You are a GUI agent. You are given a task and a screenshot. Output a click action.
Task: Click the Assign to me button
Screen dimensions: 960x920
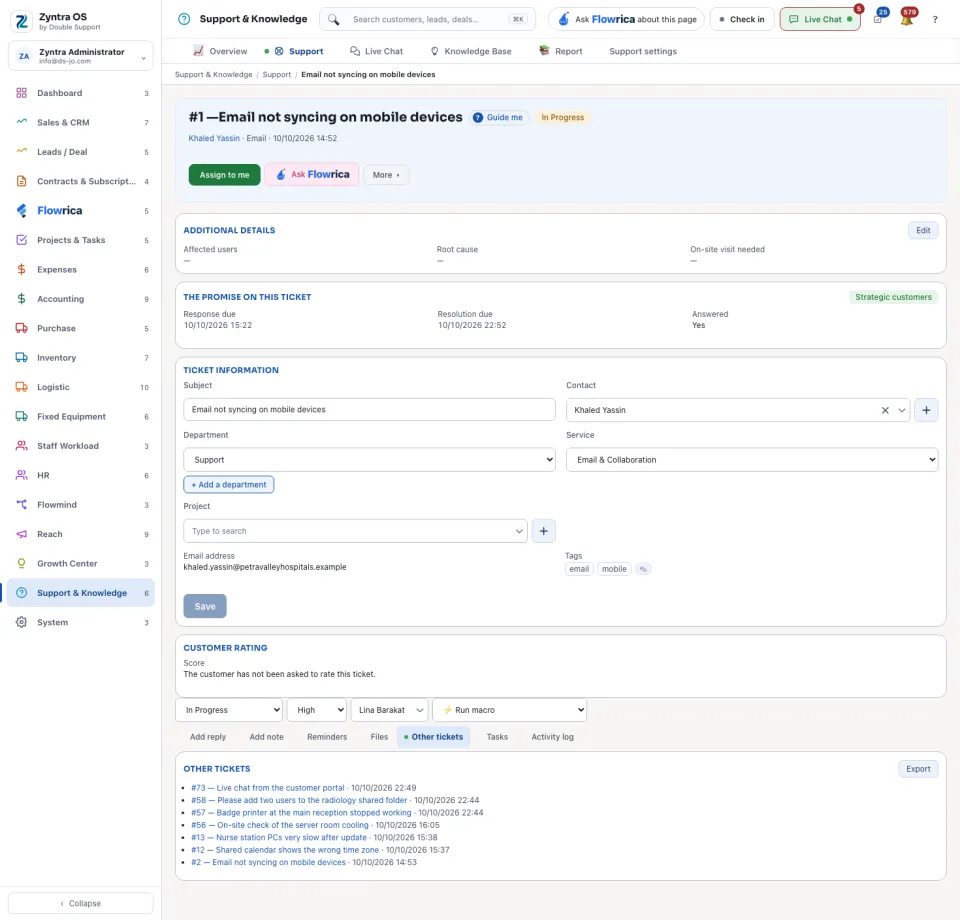pyautogui.click(x=224, y=175)
